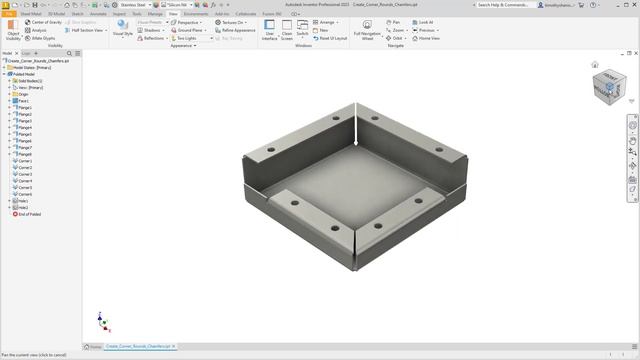Image resolution: width=640 pixels, height=360 pixels.
Task: Click the User Interface button
Action: (269, 30)
